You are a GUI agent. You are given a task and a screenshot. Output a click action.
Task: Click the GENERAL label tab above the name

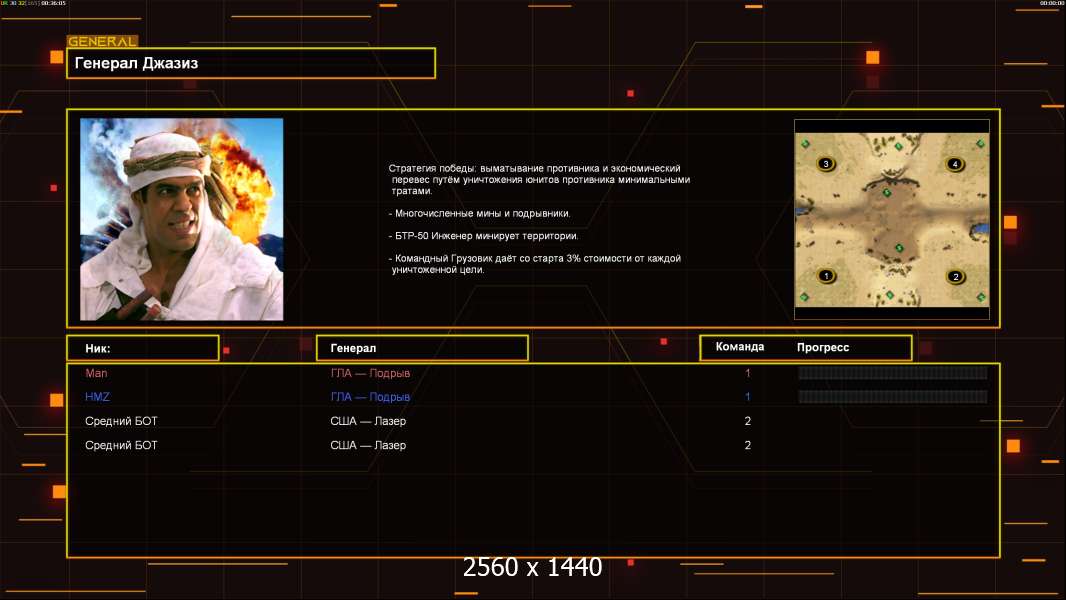(102, 42)
